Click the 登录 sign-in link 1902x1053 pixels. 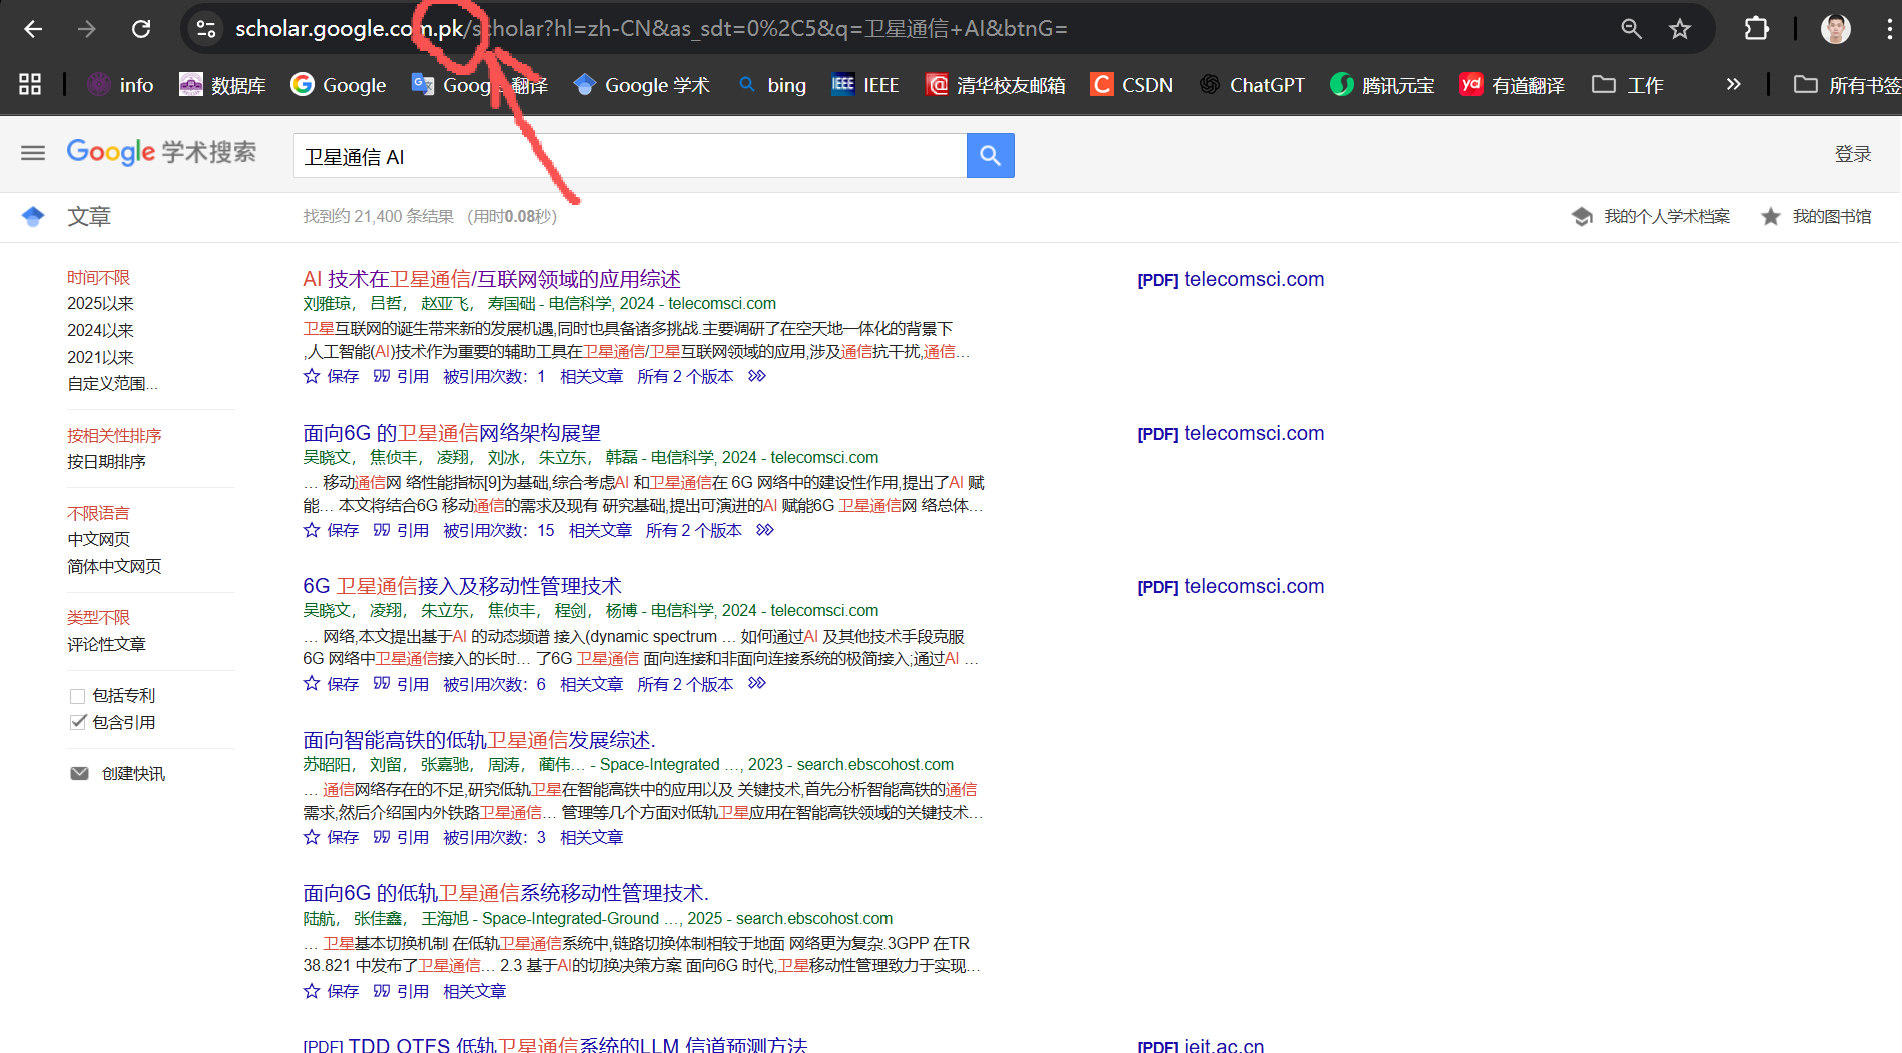[1852, 154]
